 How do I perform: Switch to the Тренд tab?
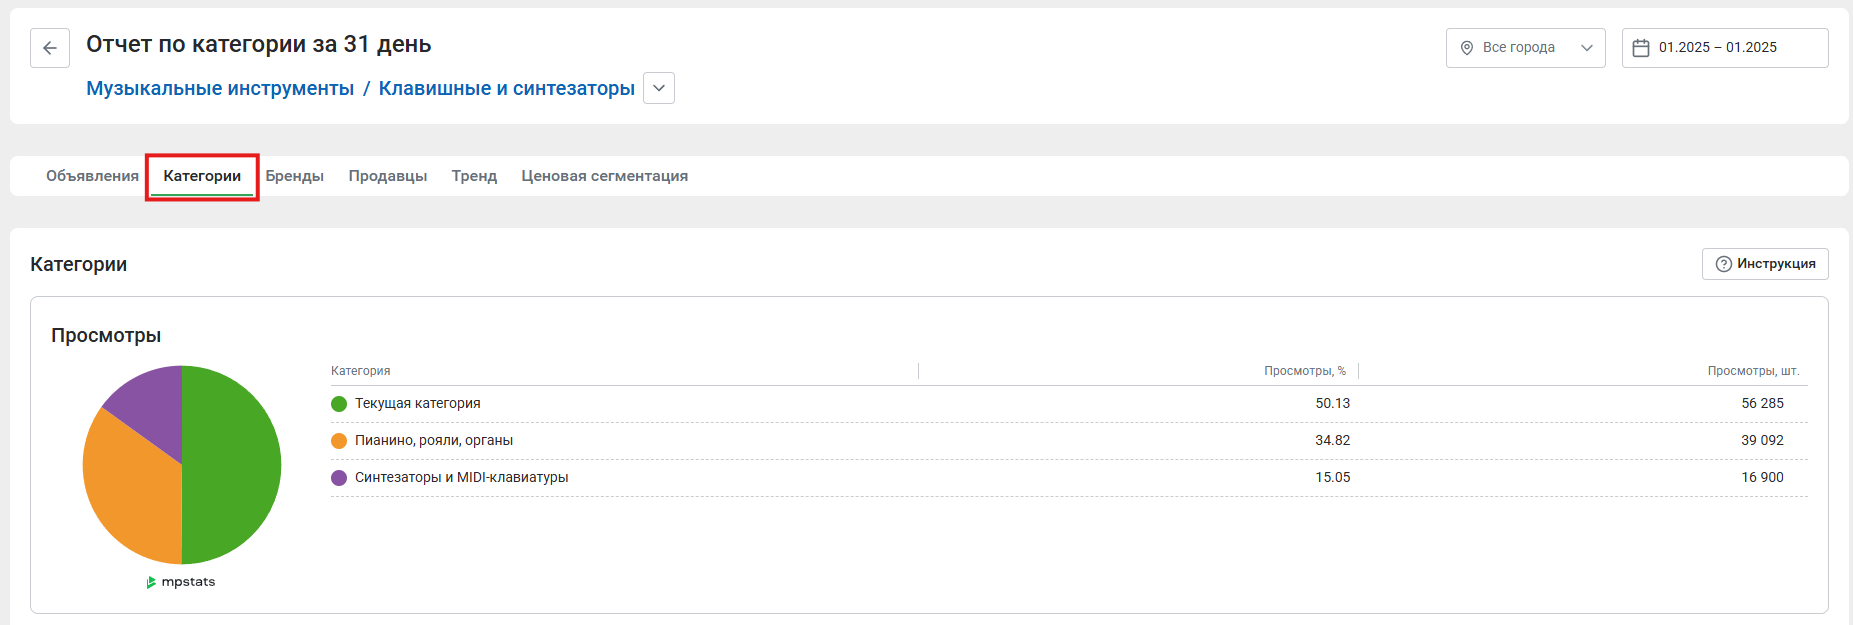pos(474,176)
